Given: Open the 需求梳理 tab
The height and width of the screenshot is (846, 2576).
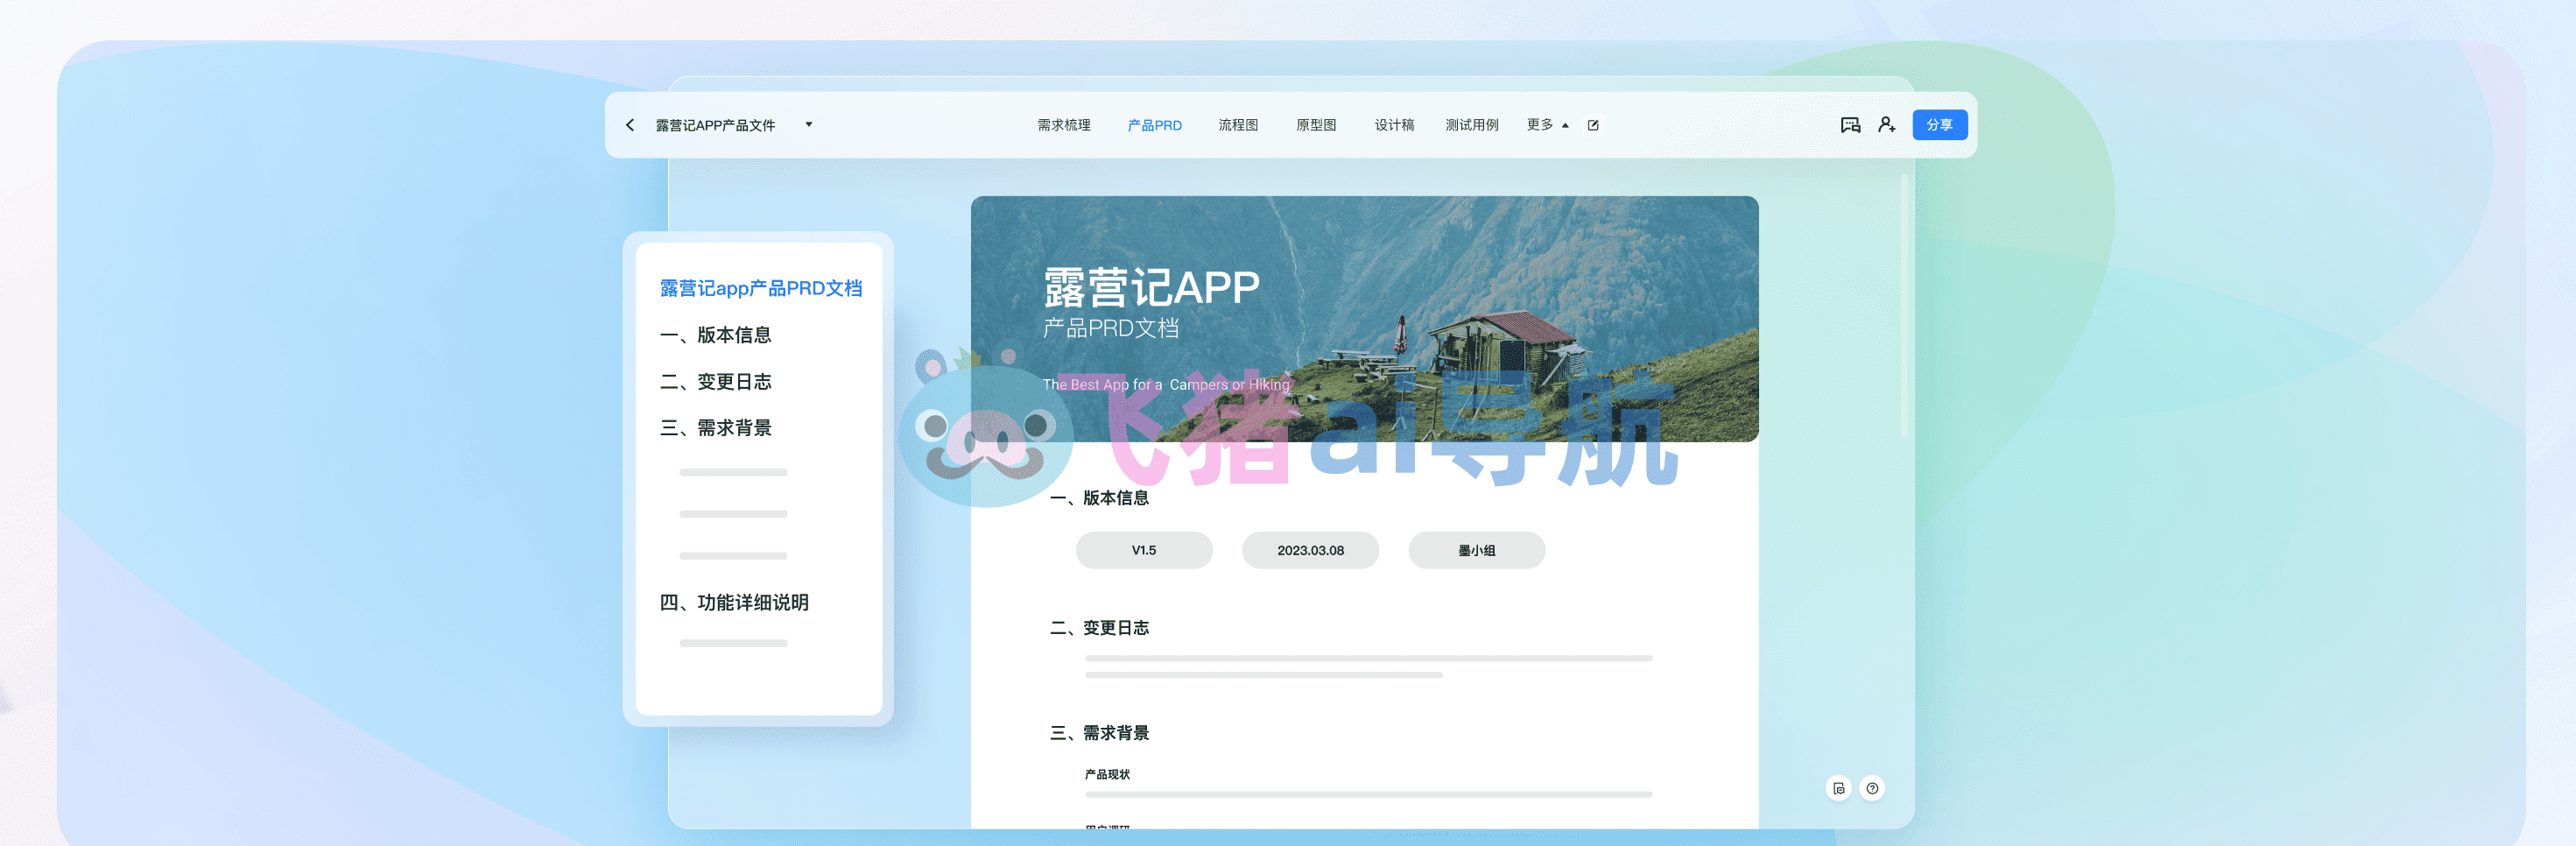Looking at the screenshot, I should coord(1064,125).
